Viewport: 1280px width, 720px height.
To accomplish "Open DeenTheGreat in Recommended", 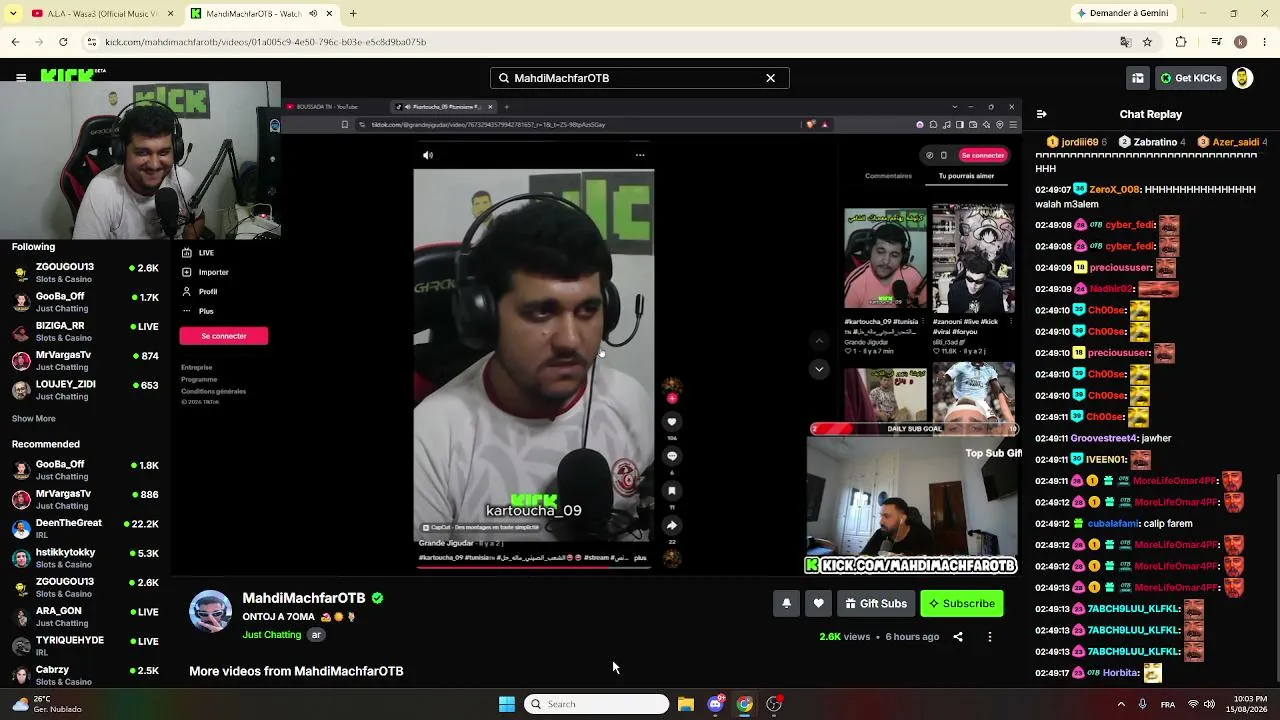I will pyautogui.click(x=85, y=529).
